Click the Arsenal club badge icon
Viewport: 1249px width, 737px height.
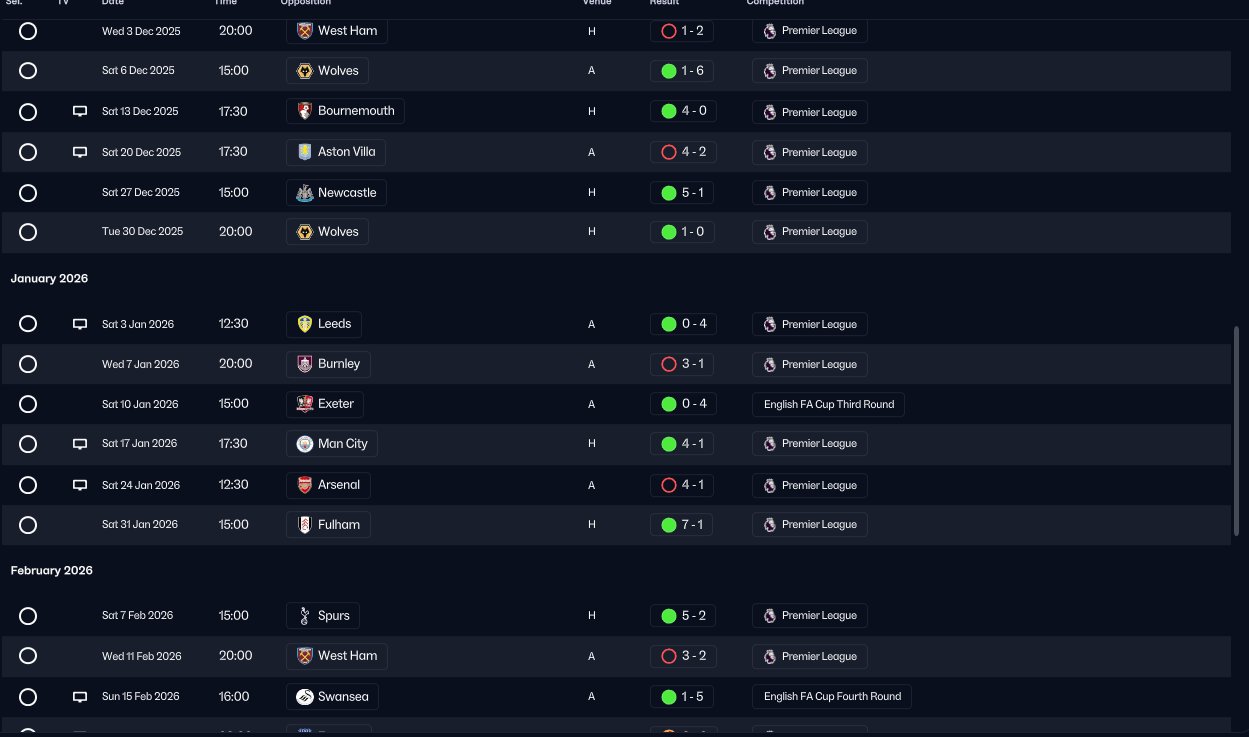click(305, 485)
